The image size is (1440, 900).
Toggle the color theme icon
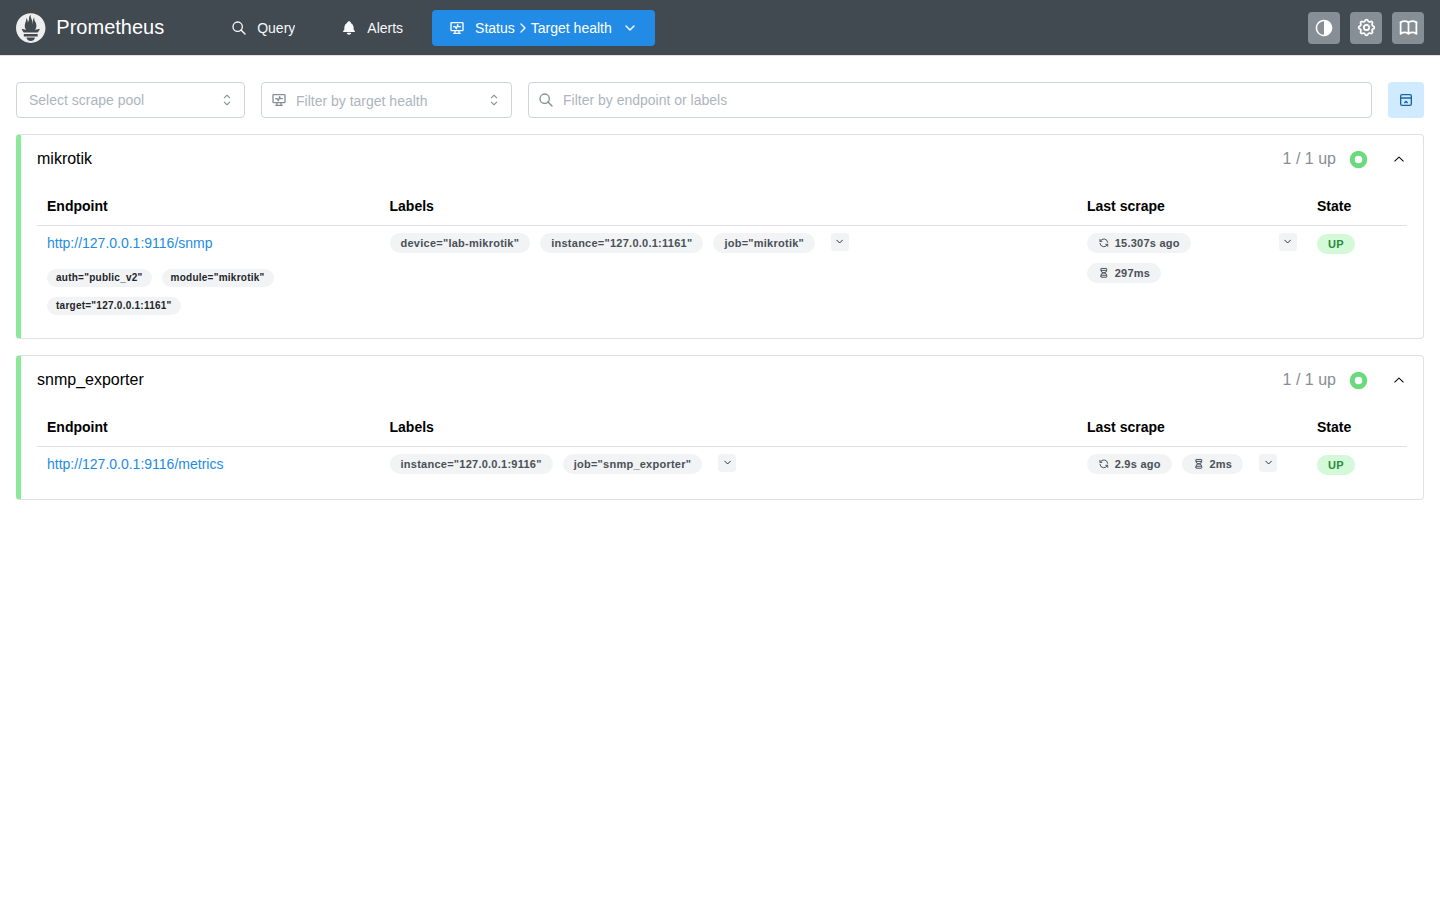point(1324,28)
